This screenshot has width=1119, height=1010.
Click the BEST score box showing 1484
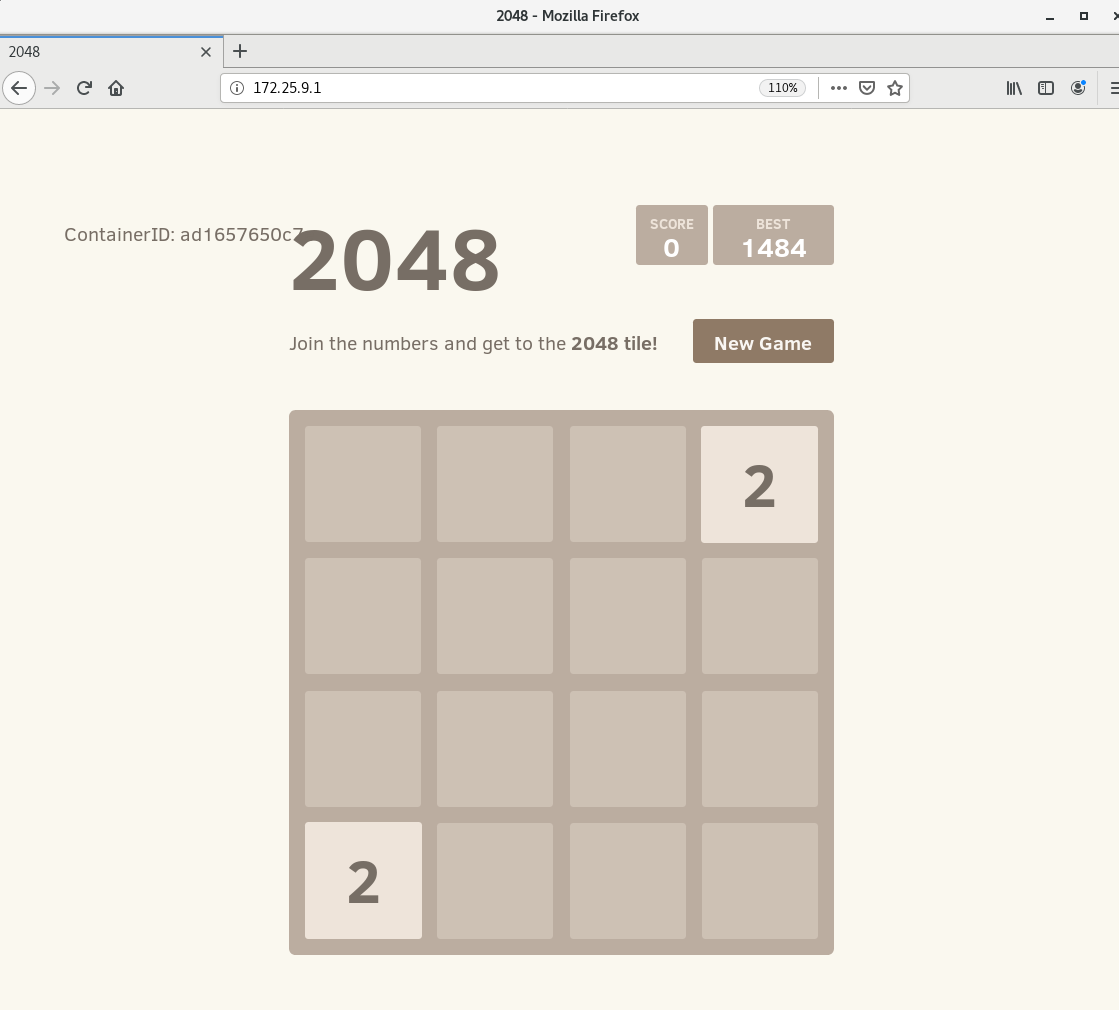(x=773, y=235)
